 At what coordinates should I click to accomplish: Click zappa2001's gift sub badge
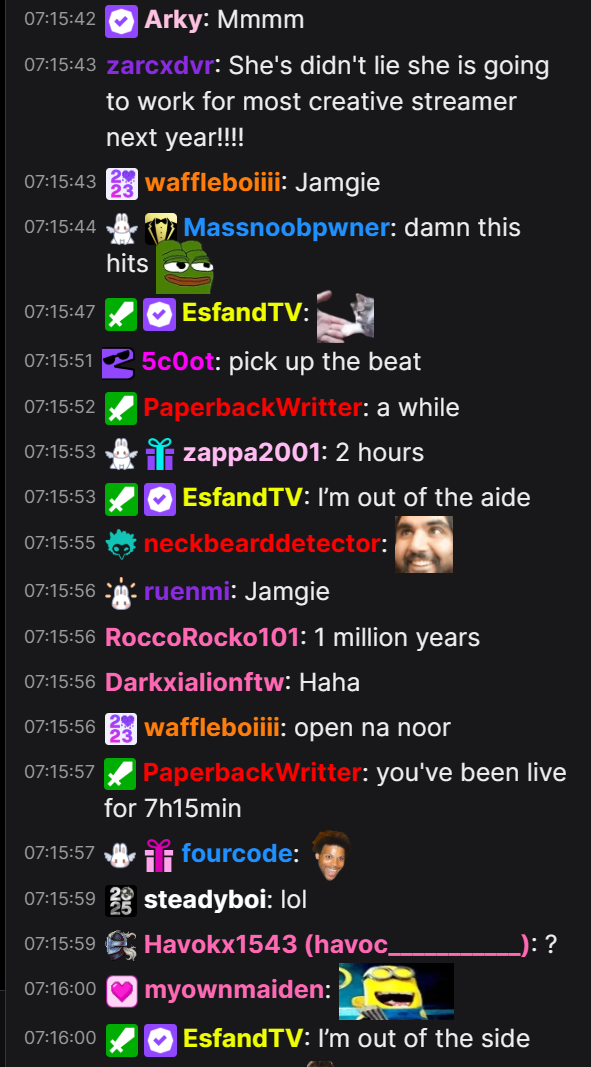click(160, 454)
